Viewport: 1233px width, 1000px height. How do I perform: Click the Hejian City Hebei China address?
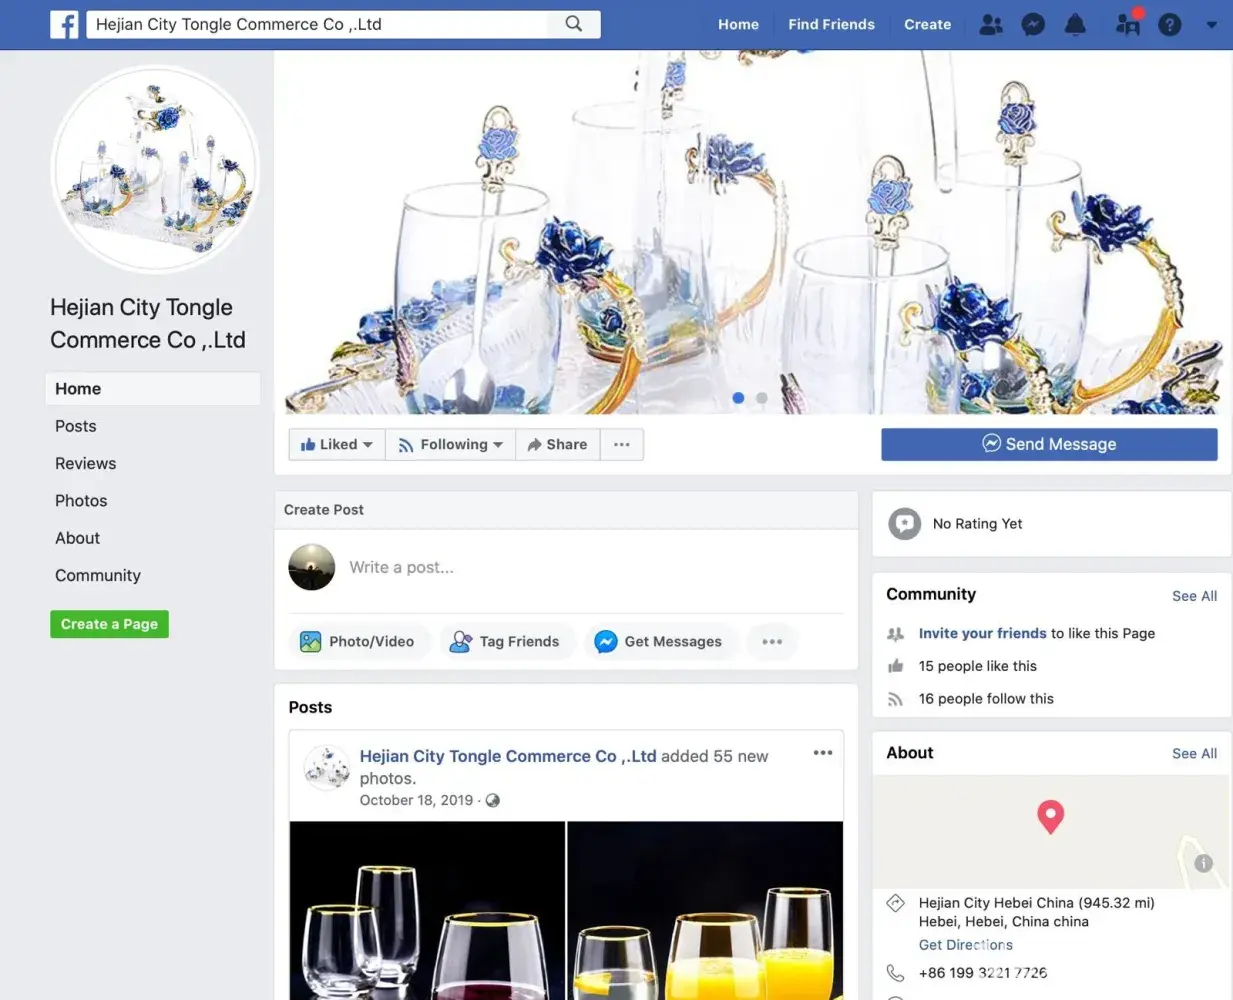click(x=1036, y=912)
